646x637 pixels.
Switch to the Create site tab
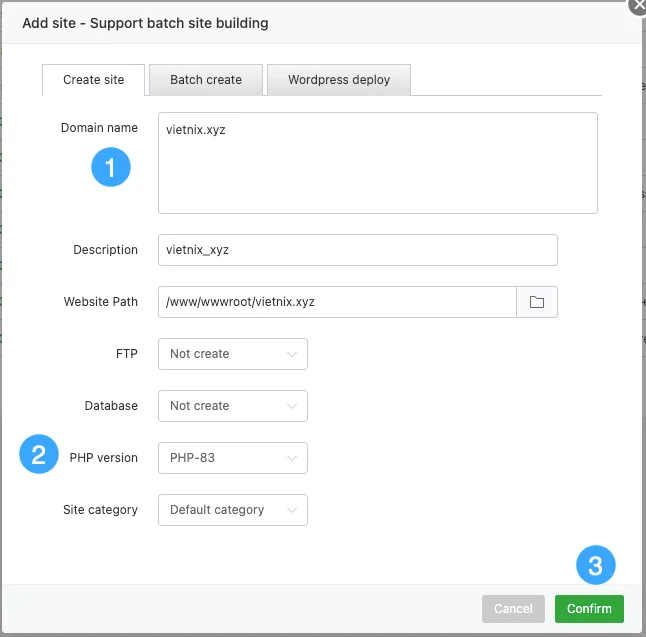[x=94, y=80]
